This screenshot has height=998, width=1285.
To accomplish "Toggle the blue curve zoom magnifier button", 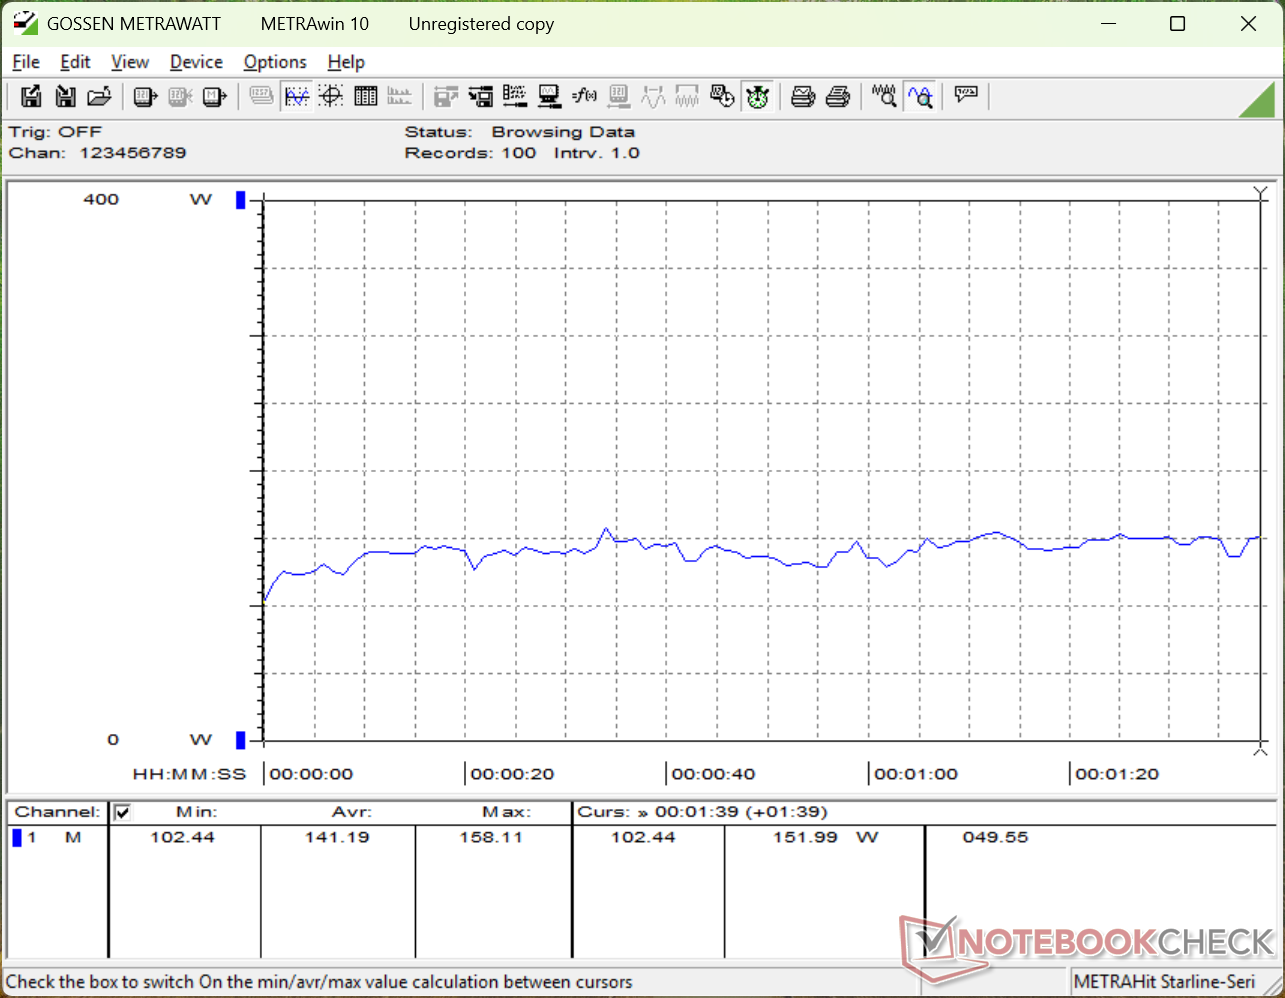I will pyautogui.click(x=920, y=96).
